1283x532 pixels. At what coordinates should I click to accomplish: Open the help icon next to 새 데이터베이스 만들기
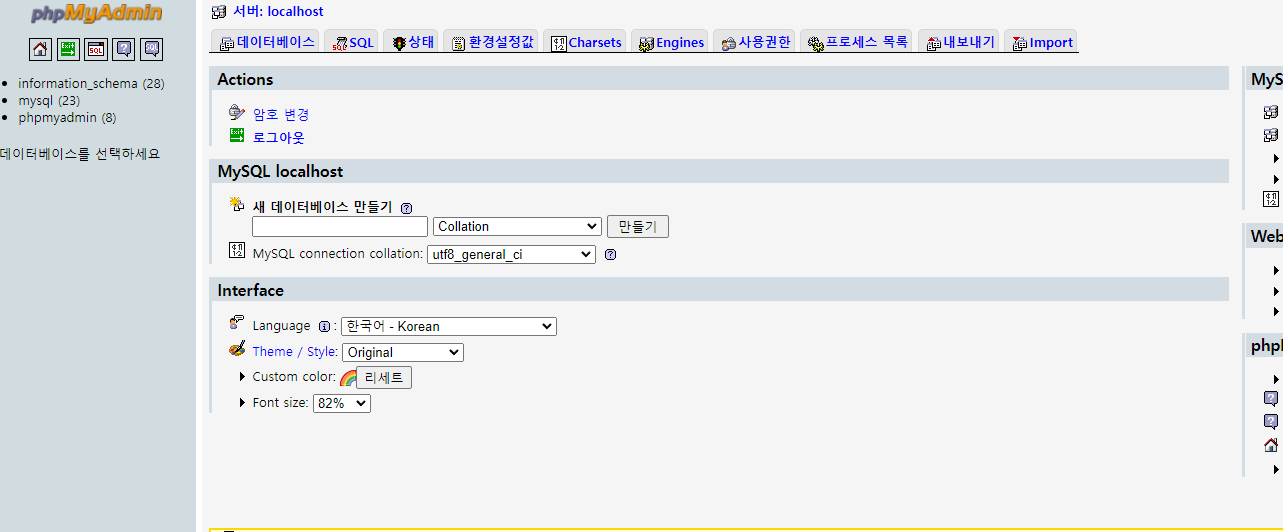(x=406, y=208)
